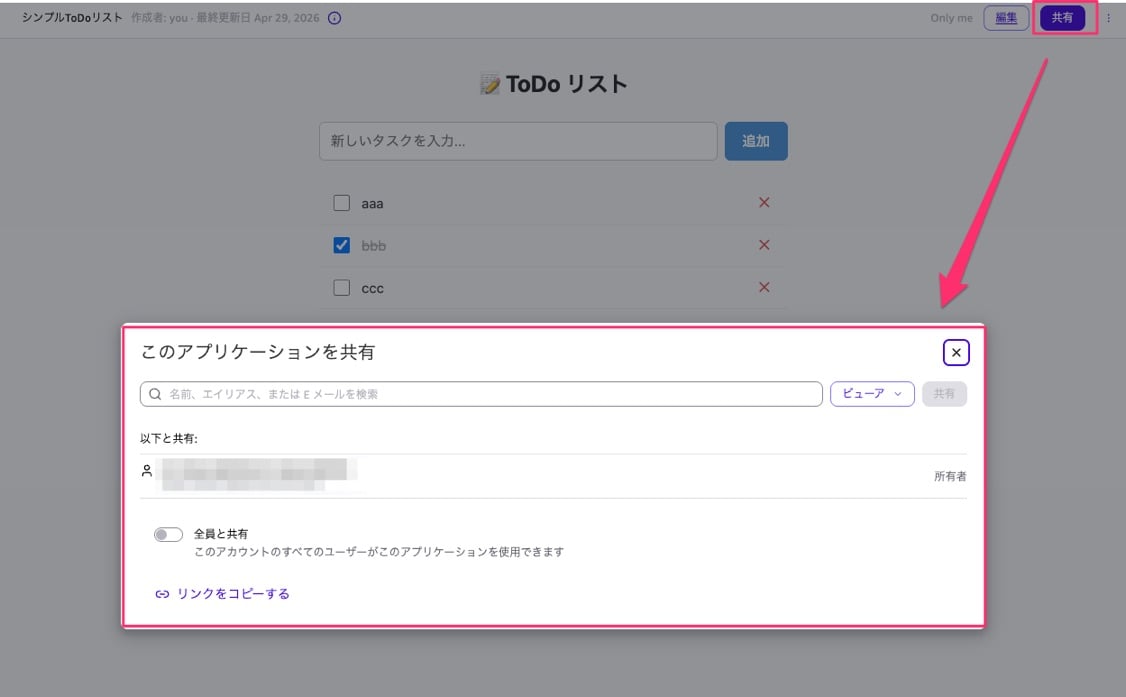
Task: Click リンクをコピーする link
Action: [233, 594]
